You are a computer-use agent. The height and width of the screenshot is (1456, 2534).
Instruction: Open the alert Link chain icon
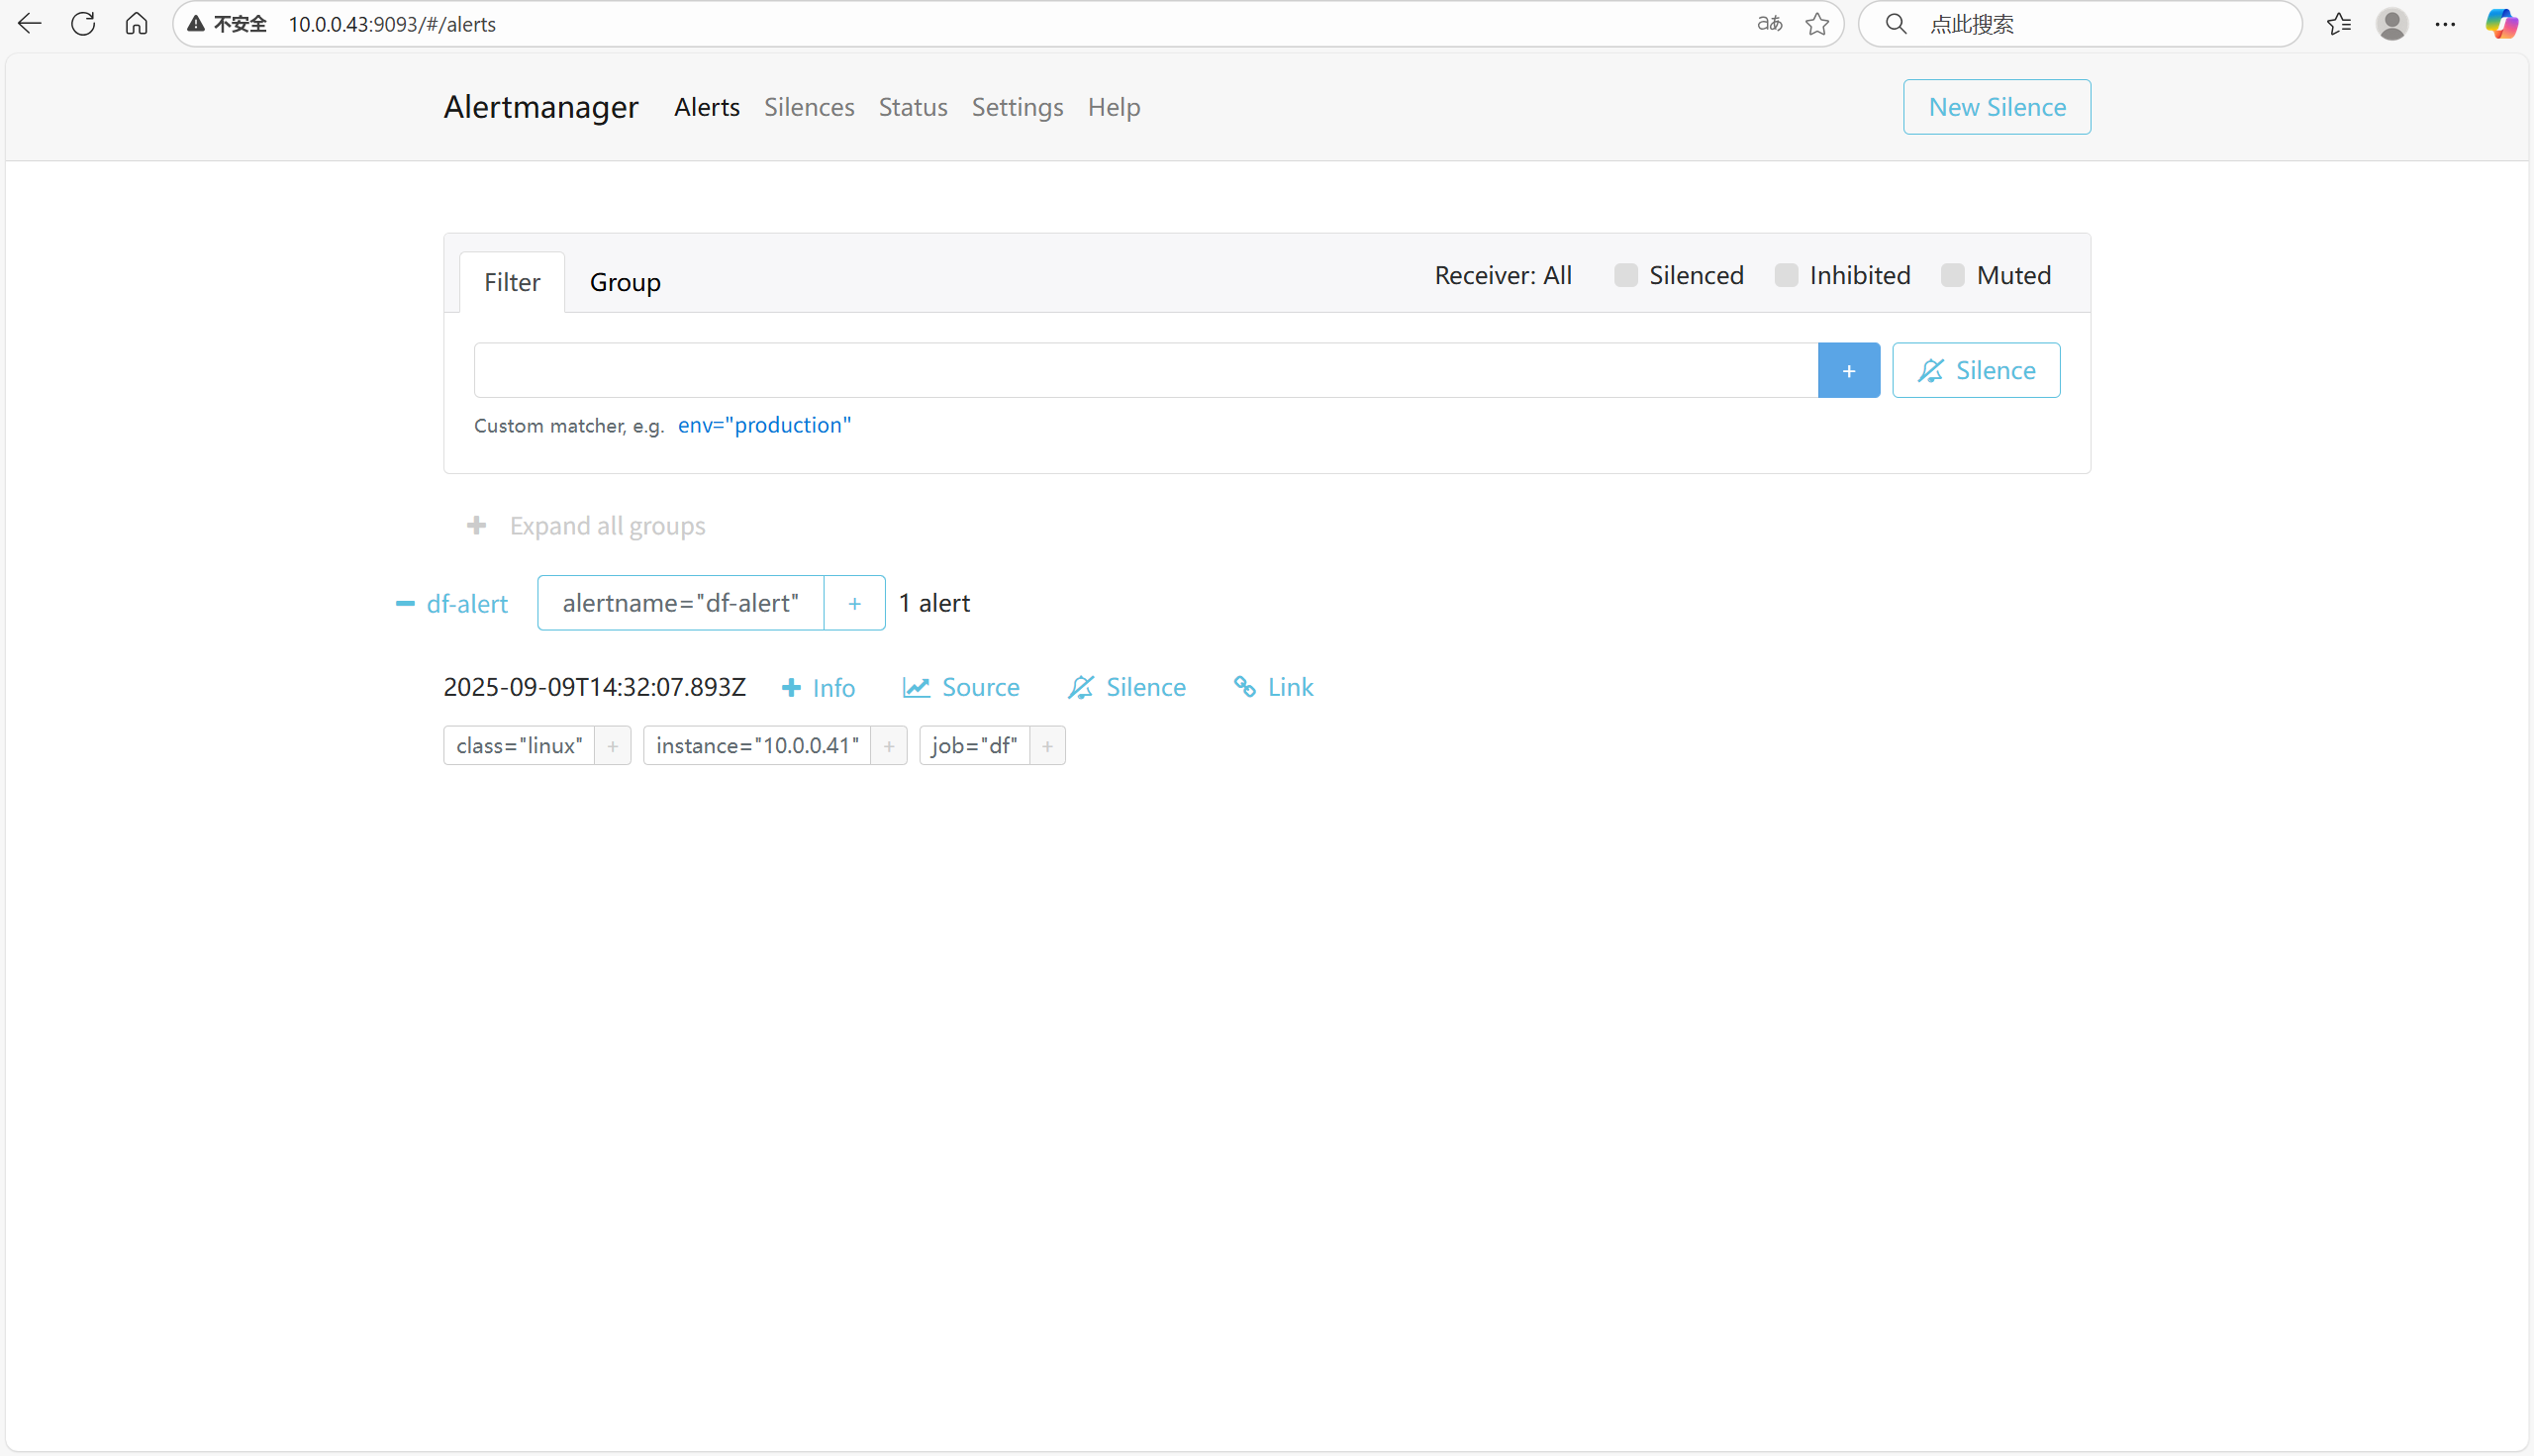coord(1244,687)
